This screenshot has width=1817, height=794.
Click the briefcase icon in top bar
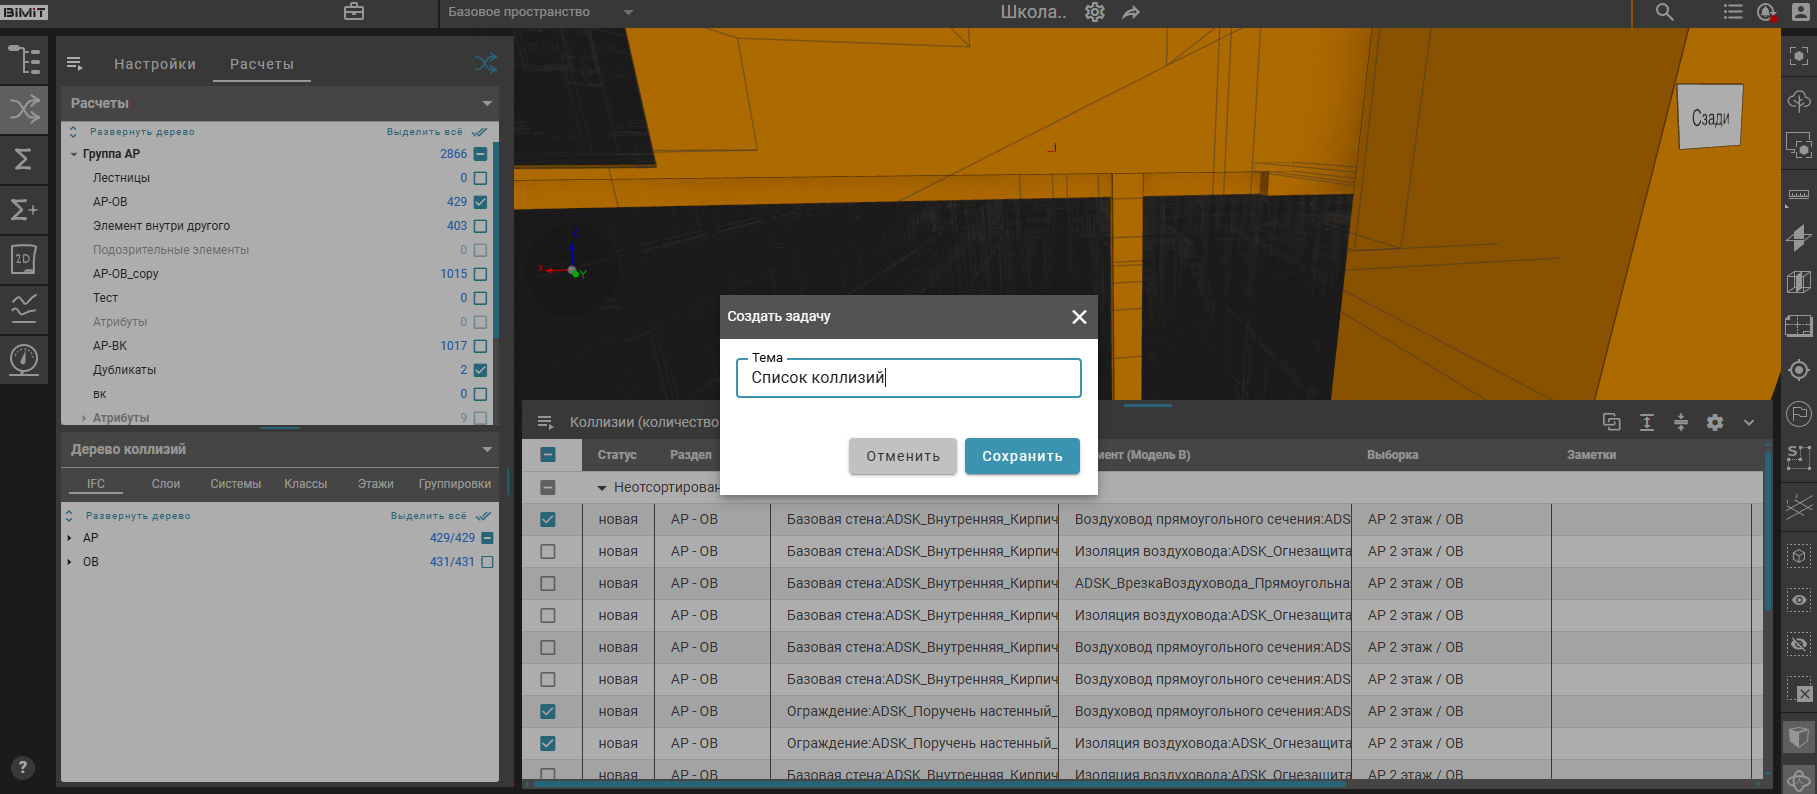pyautogui.click(x=354, y=12)
